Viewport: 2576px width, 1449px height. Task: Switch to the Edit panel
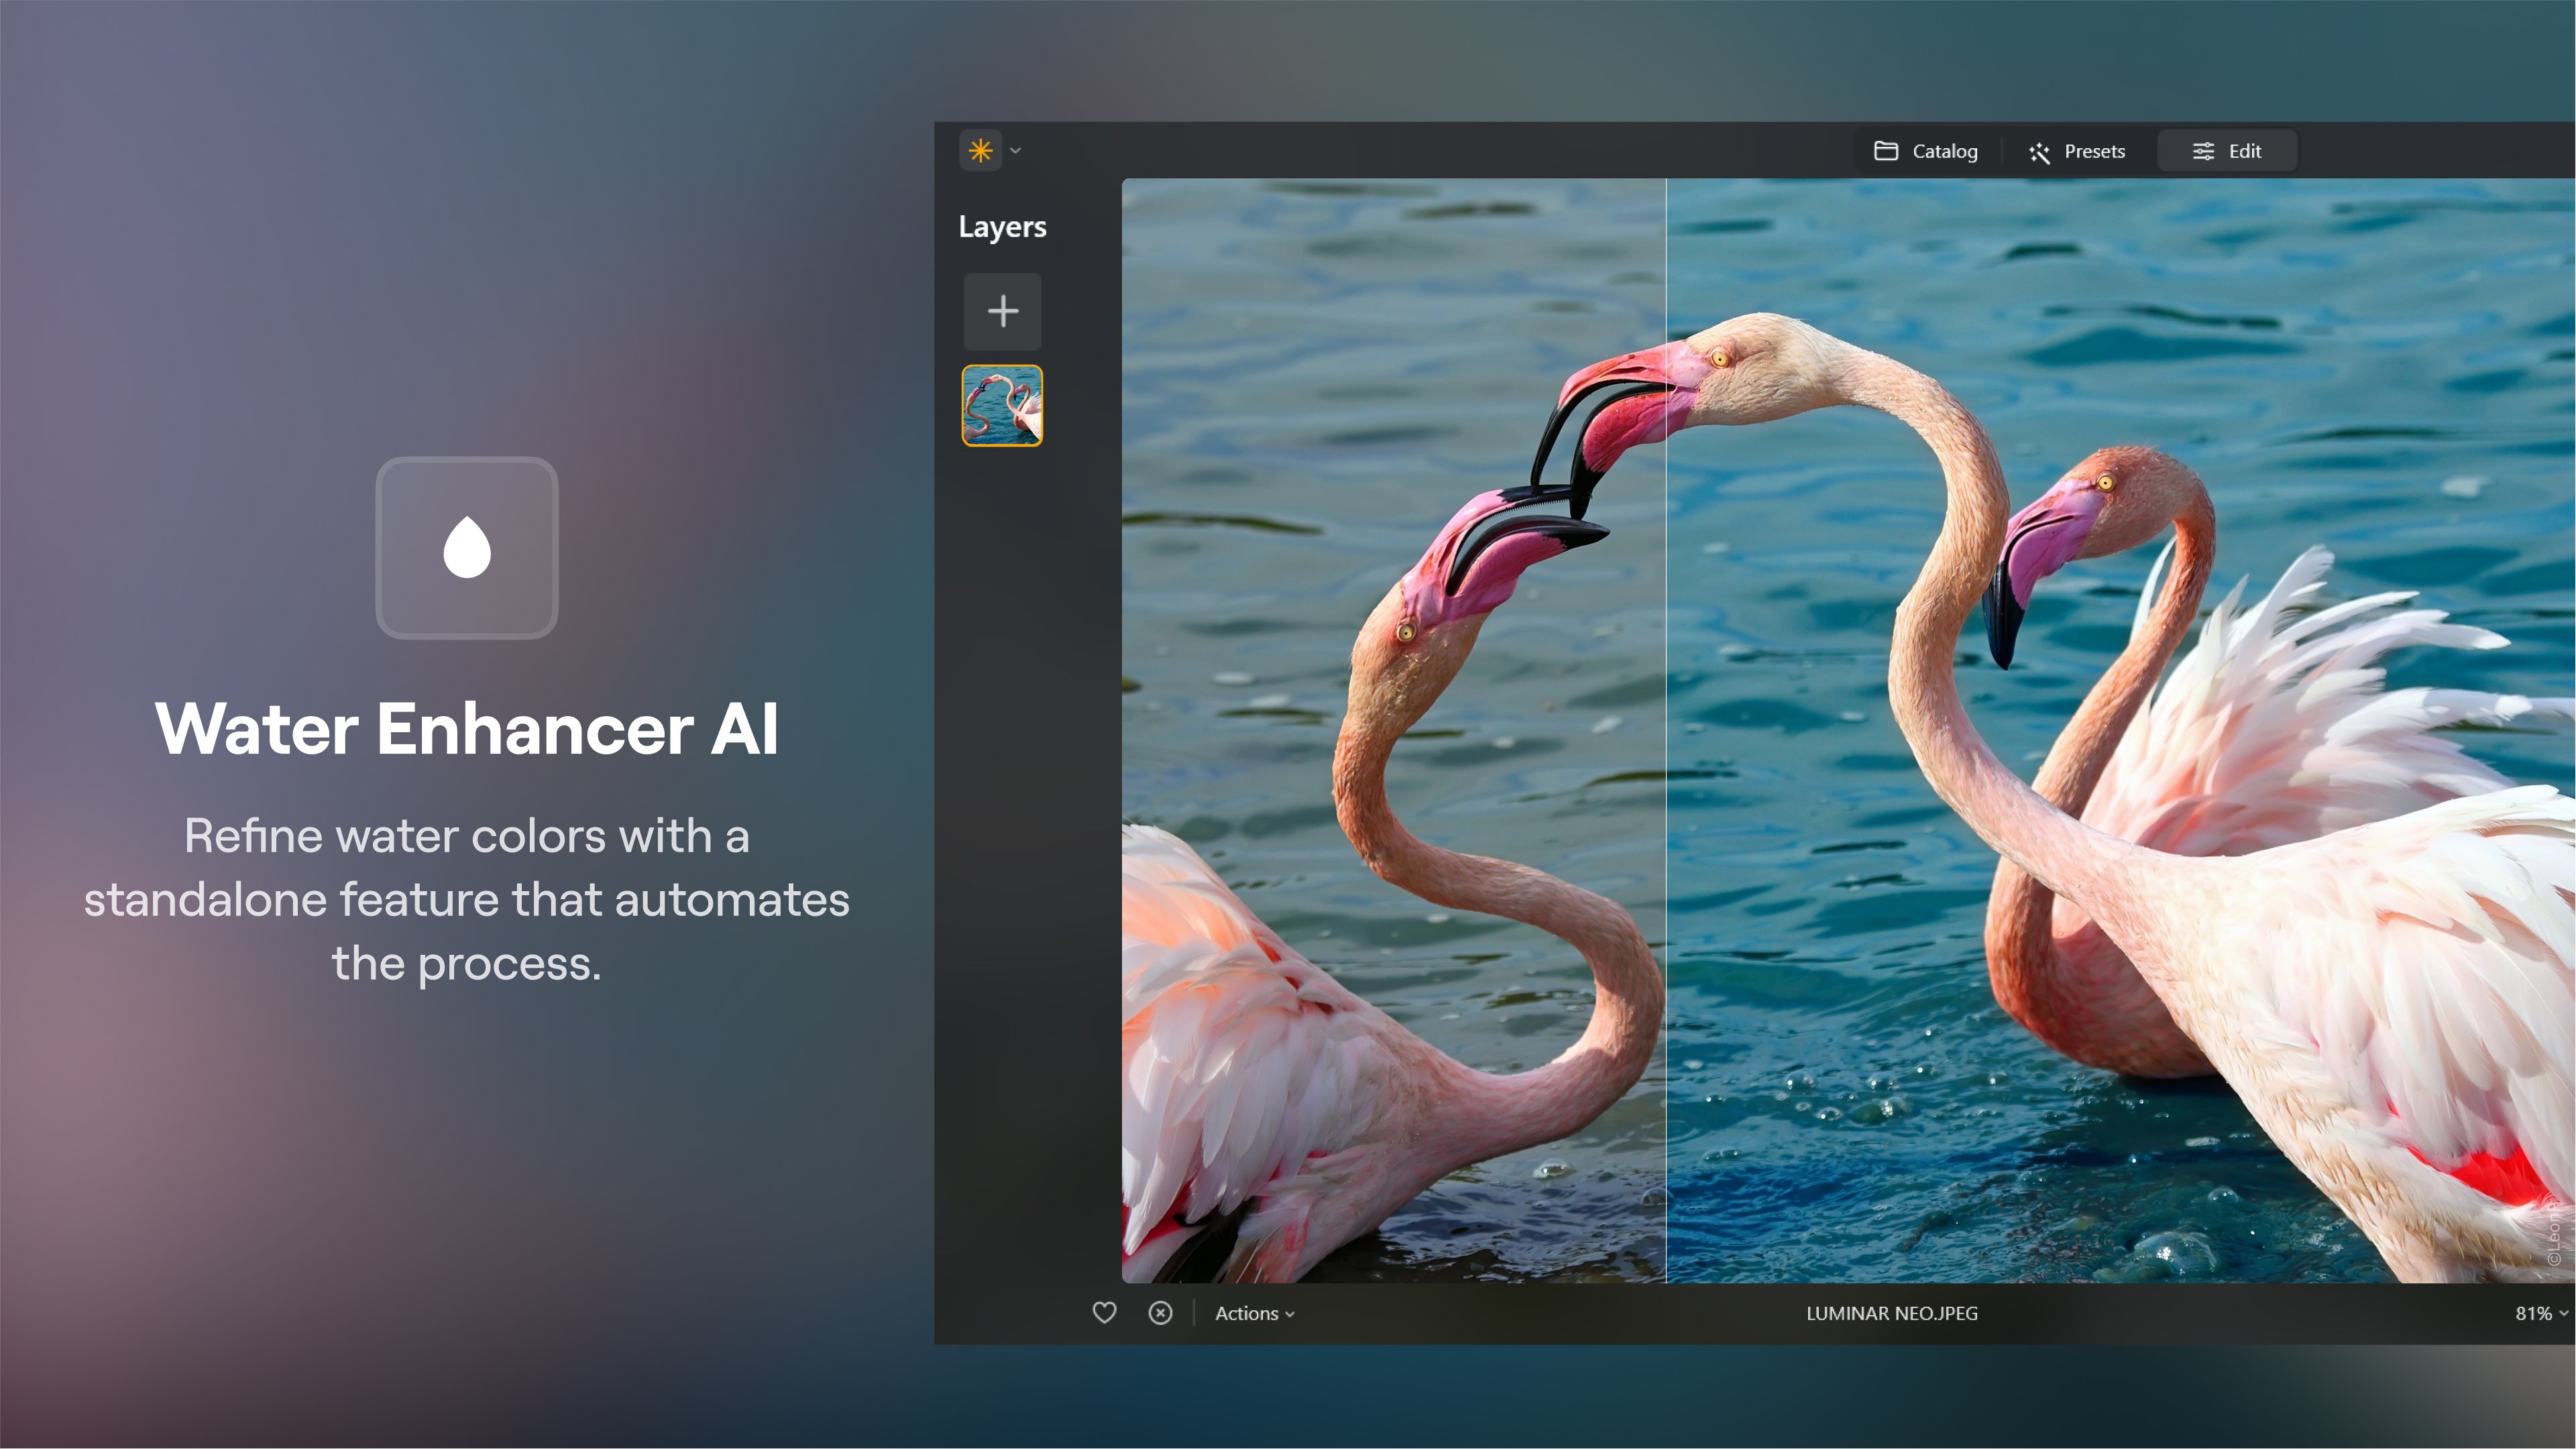tap(2226, 150)
